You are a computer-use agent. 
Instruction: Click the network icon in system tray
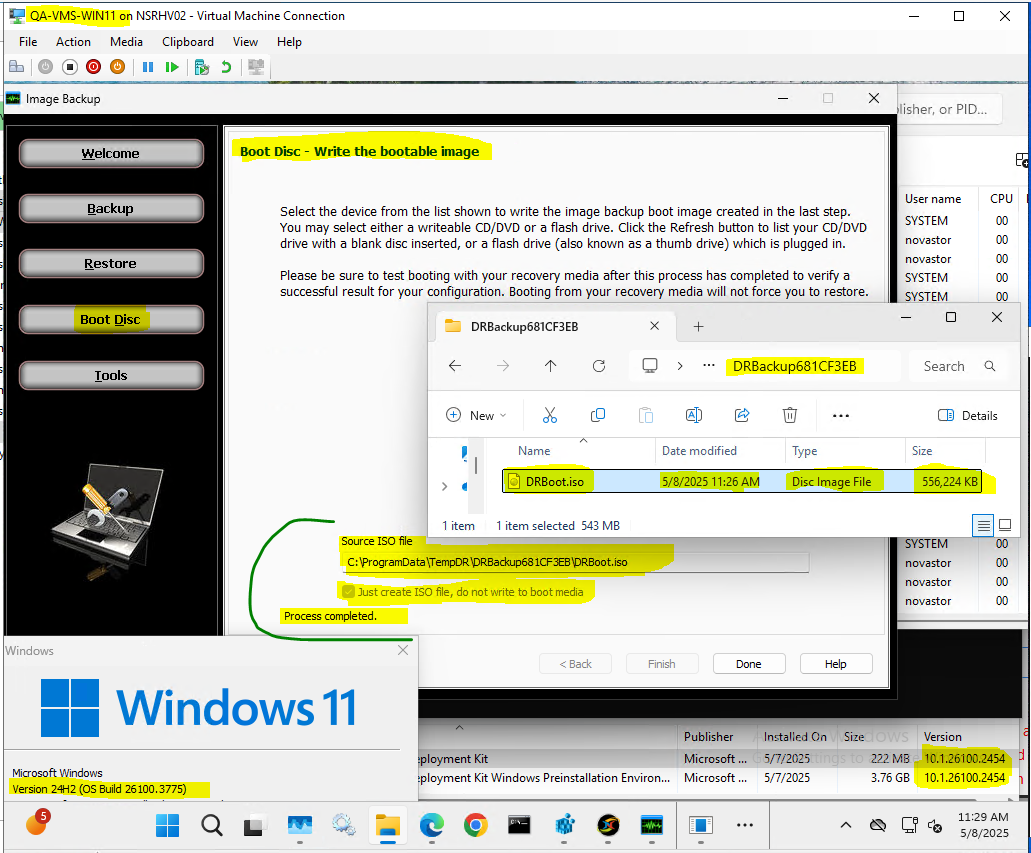click(909, 825)
